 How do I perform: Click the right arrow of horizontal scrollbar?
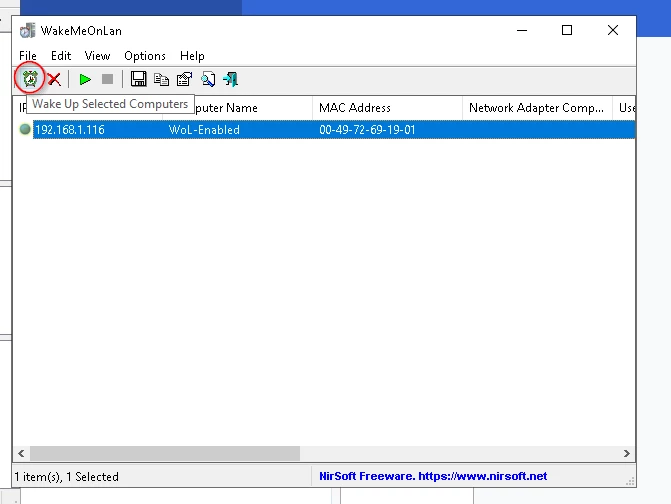(x=626, y=454)
